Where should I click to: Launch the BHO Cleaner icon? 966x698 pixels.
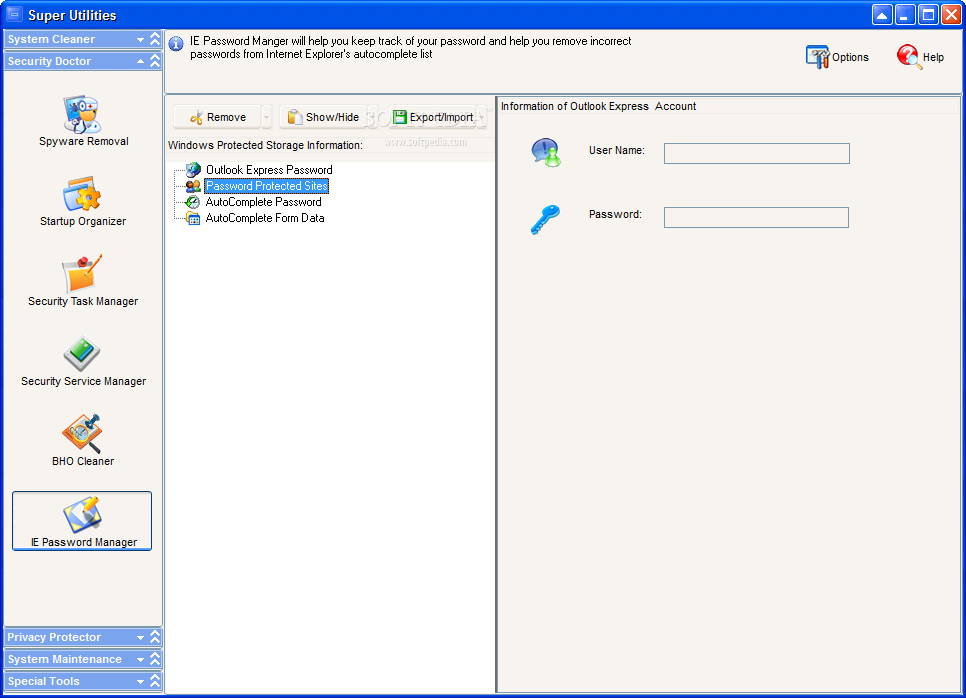[x=82, y=434]
